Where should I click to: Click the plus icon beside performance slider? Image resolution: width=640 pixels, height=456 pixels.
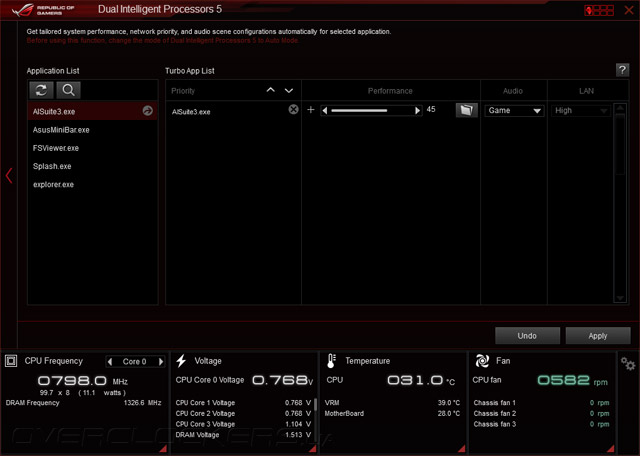311,109
